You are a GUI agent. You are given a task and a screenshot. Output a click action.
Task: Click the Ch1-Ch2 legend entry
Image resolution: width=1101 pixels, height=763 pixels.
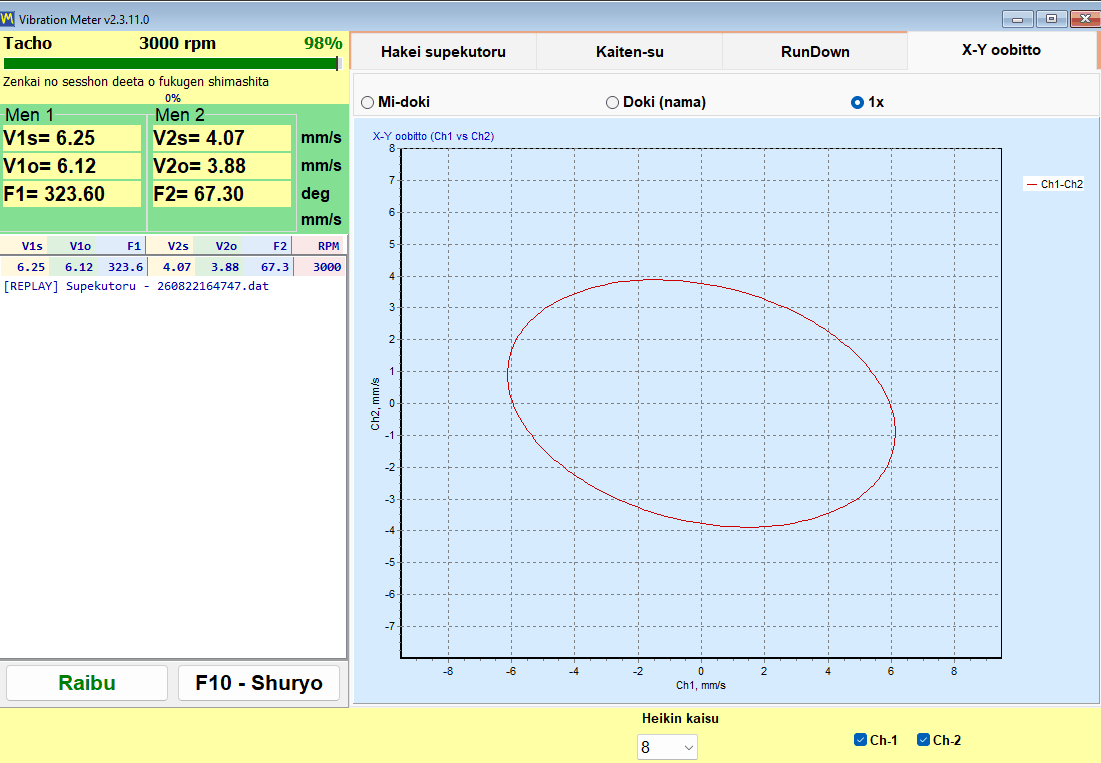coord(1054,184)
